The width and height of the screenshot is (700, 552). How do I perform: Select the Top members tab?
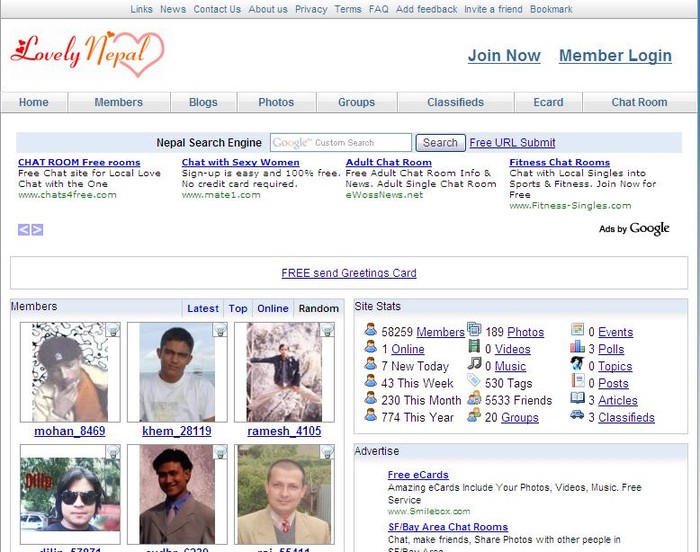(x=238, y=308)
